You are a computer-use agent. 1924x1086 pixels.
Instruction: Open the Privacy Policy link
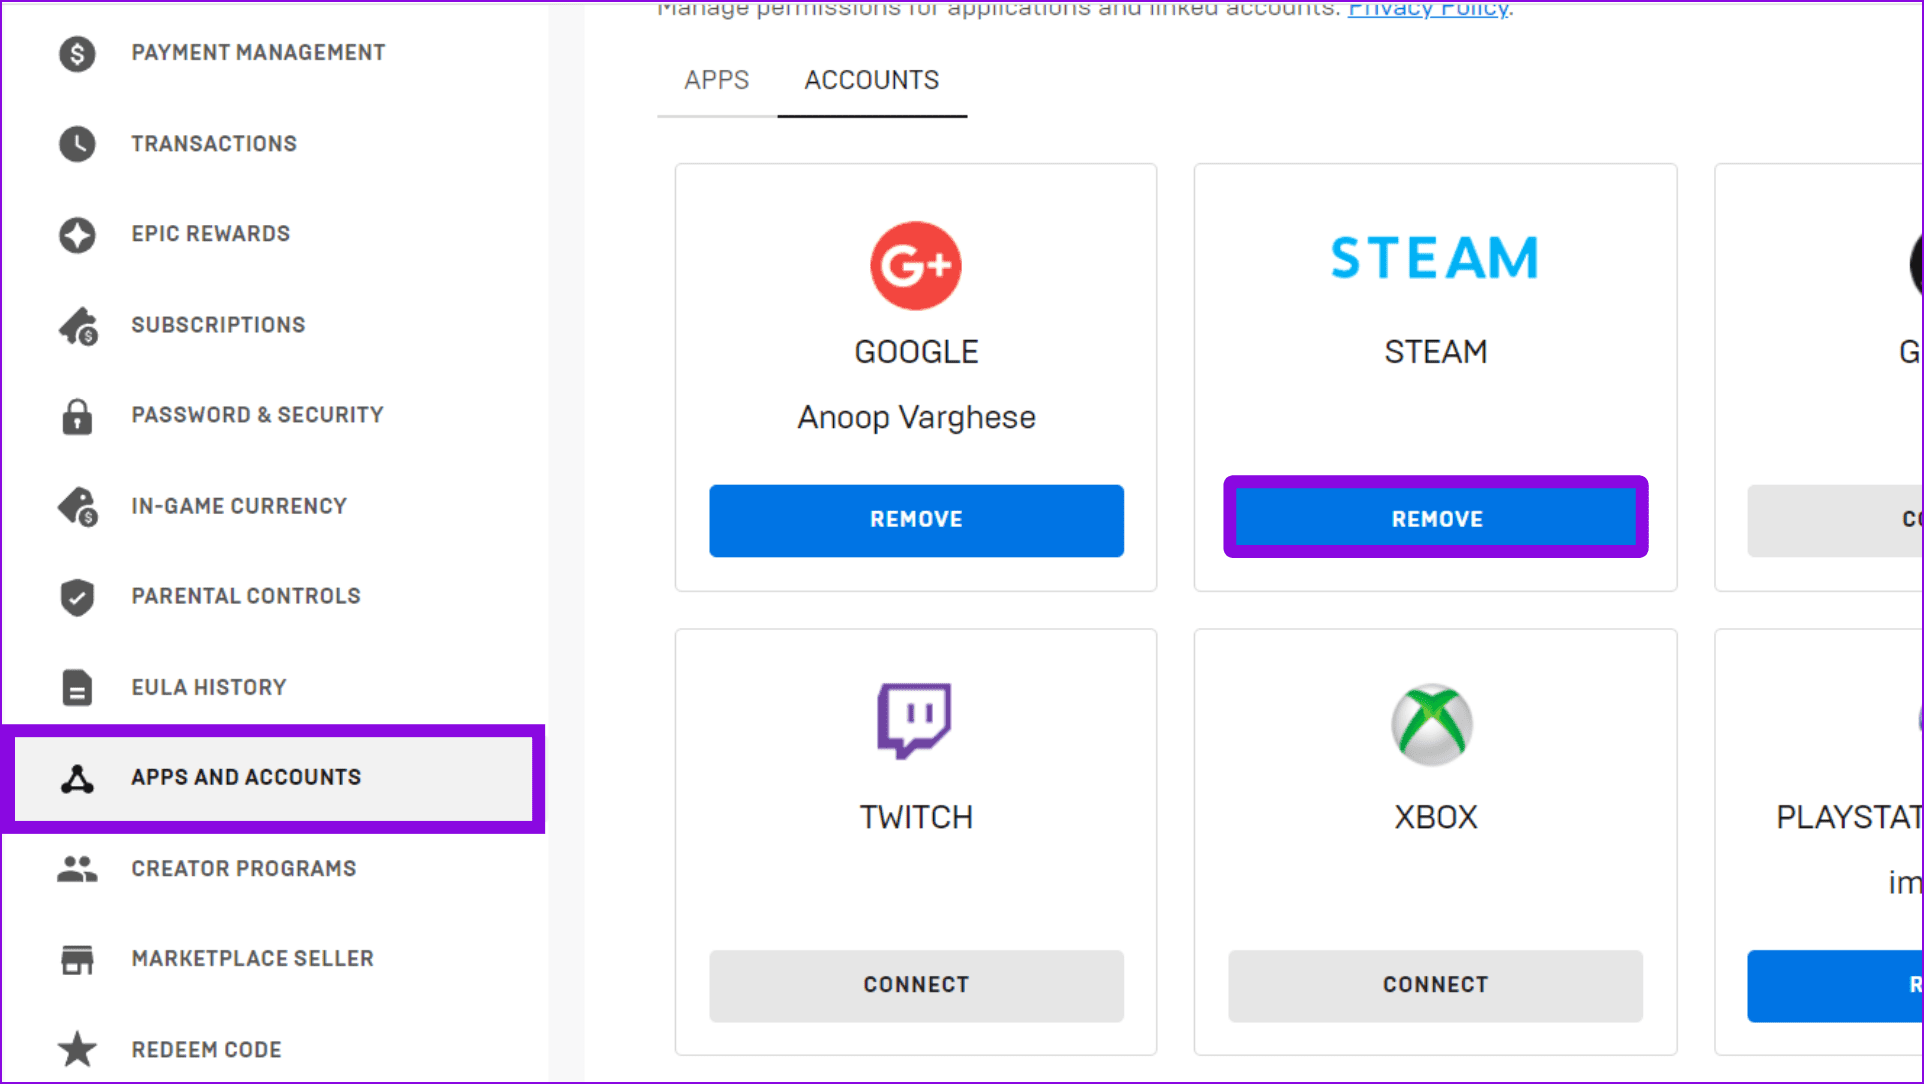coord(1428,9)
